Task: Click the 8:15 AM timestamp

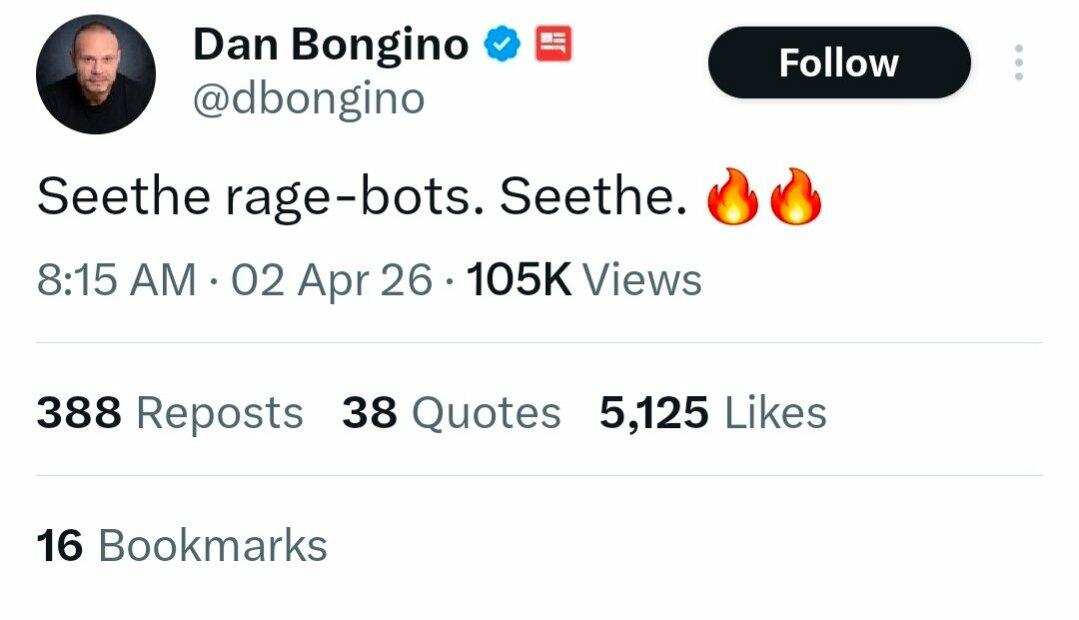Action: (116, 280)
